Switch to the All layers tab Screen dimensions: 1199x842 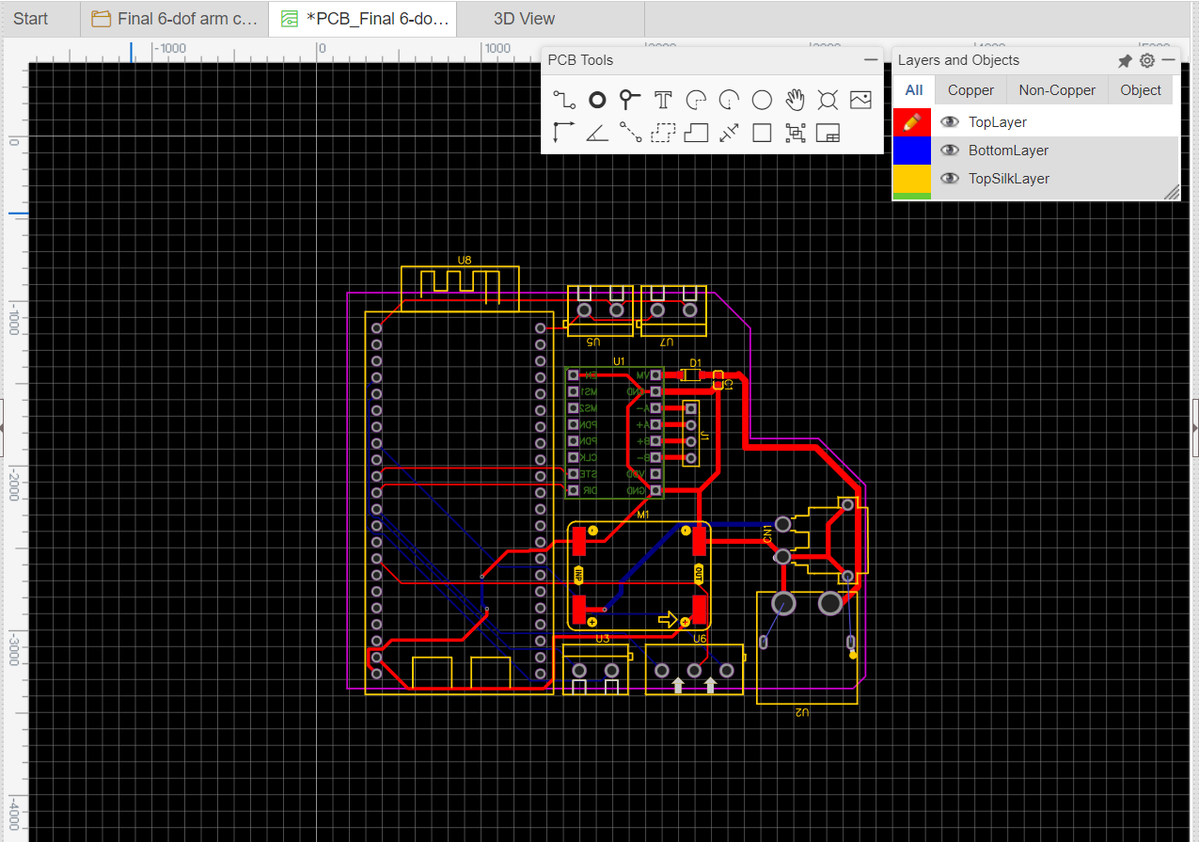point(914,90)
